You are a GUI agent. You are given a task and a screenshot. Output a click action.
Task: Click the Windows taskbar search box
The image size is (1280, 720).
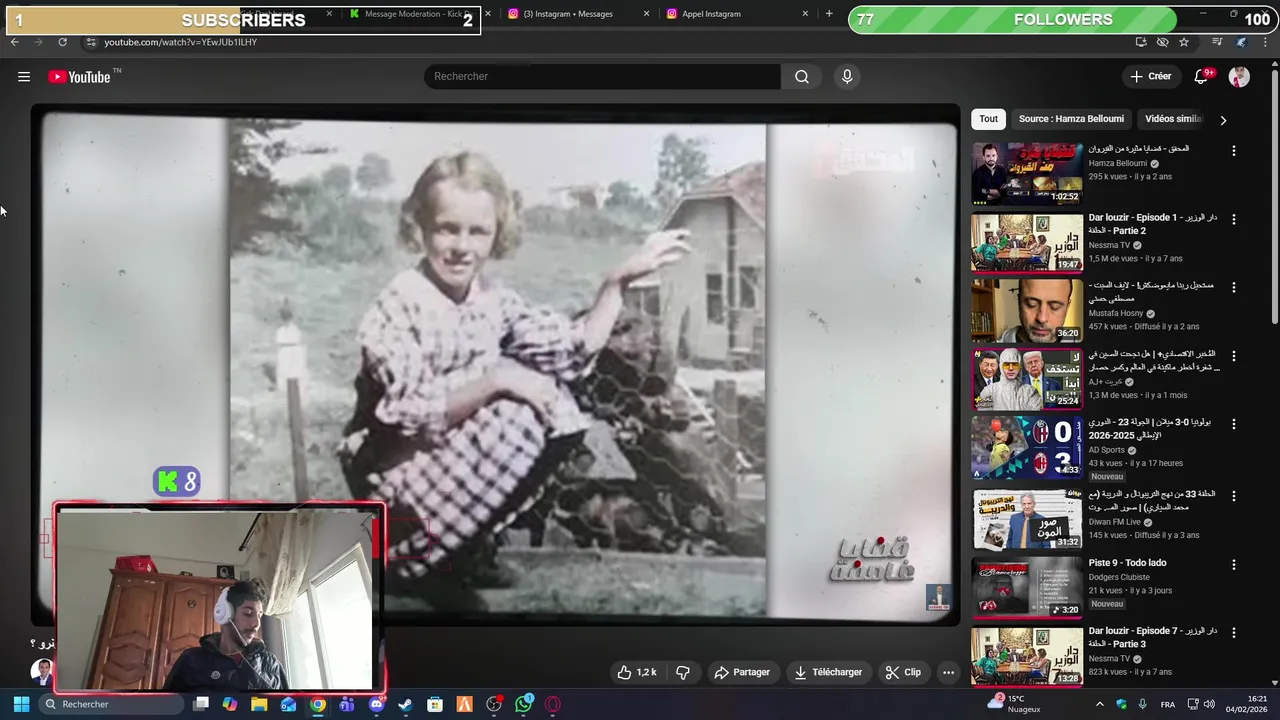pos(112,704)
